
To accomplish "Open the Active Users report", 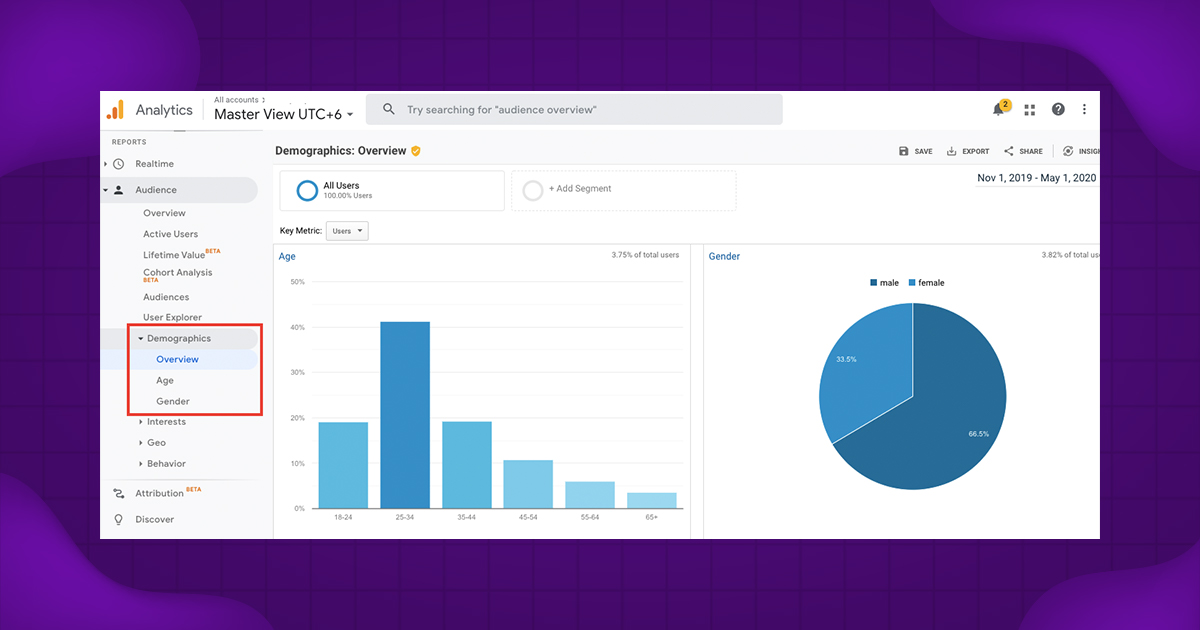I will 170,234.
